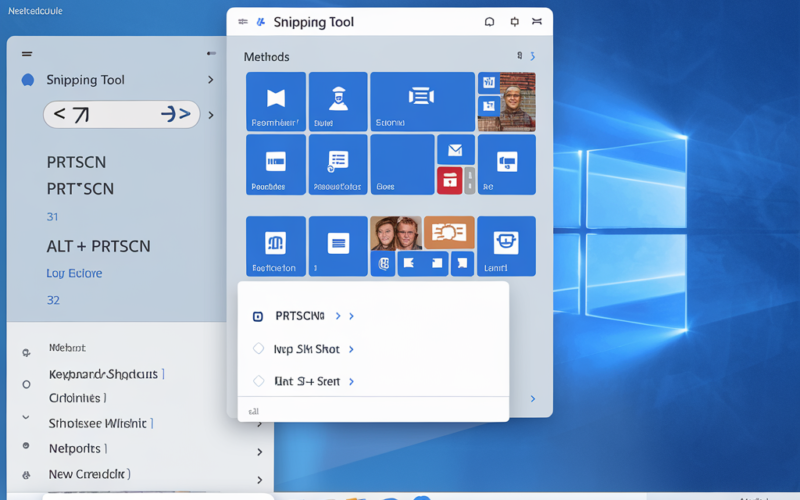Open the Eoeficiefon tile
The height and width of the screenshot is (500, 800).
(276, 246)
